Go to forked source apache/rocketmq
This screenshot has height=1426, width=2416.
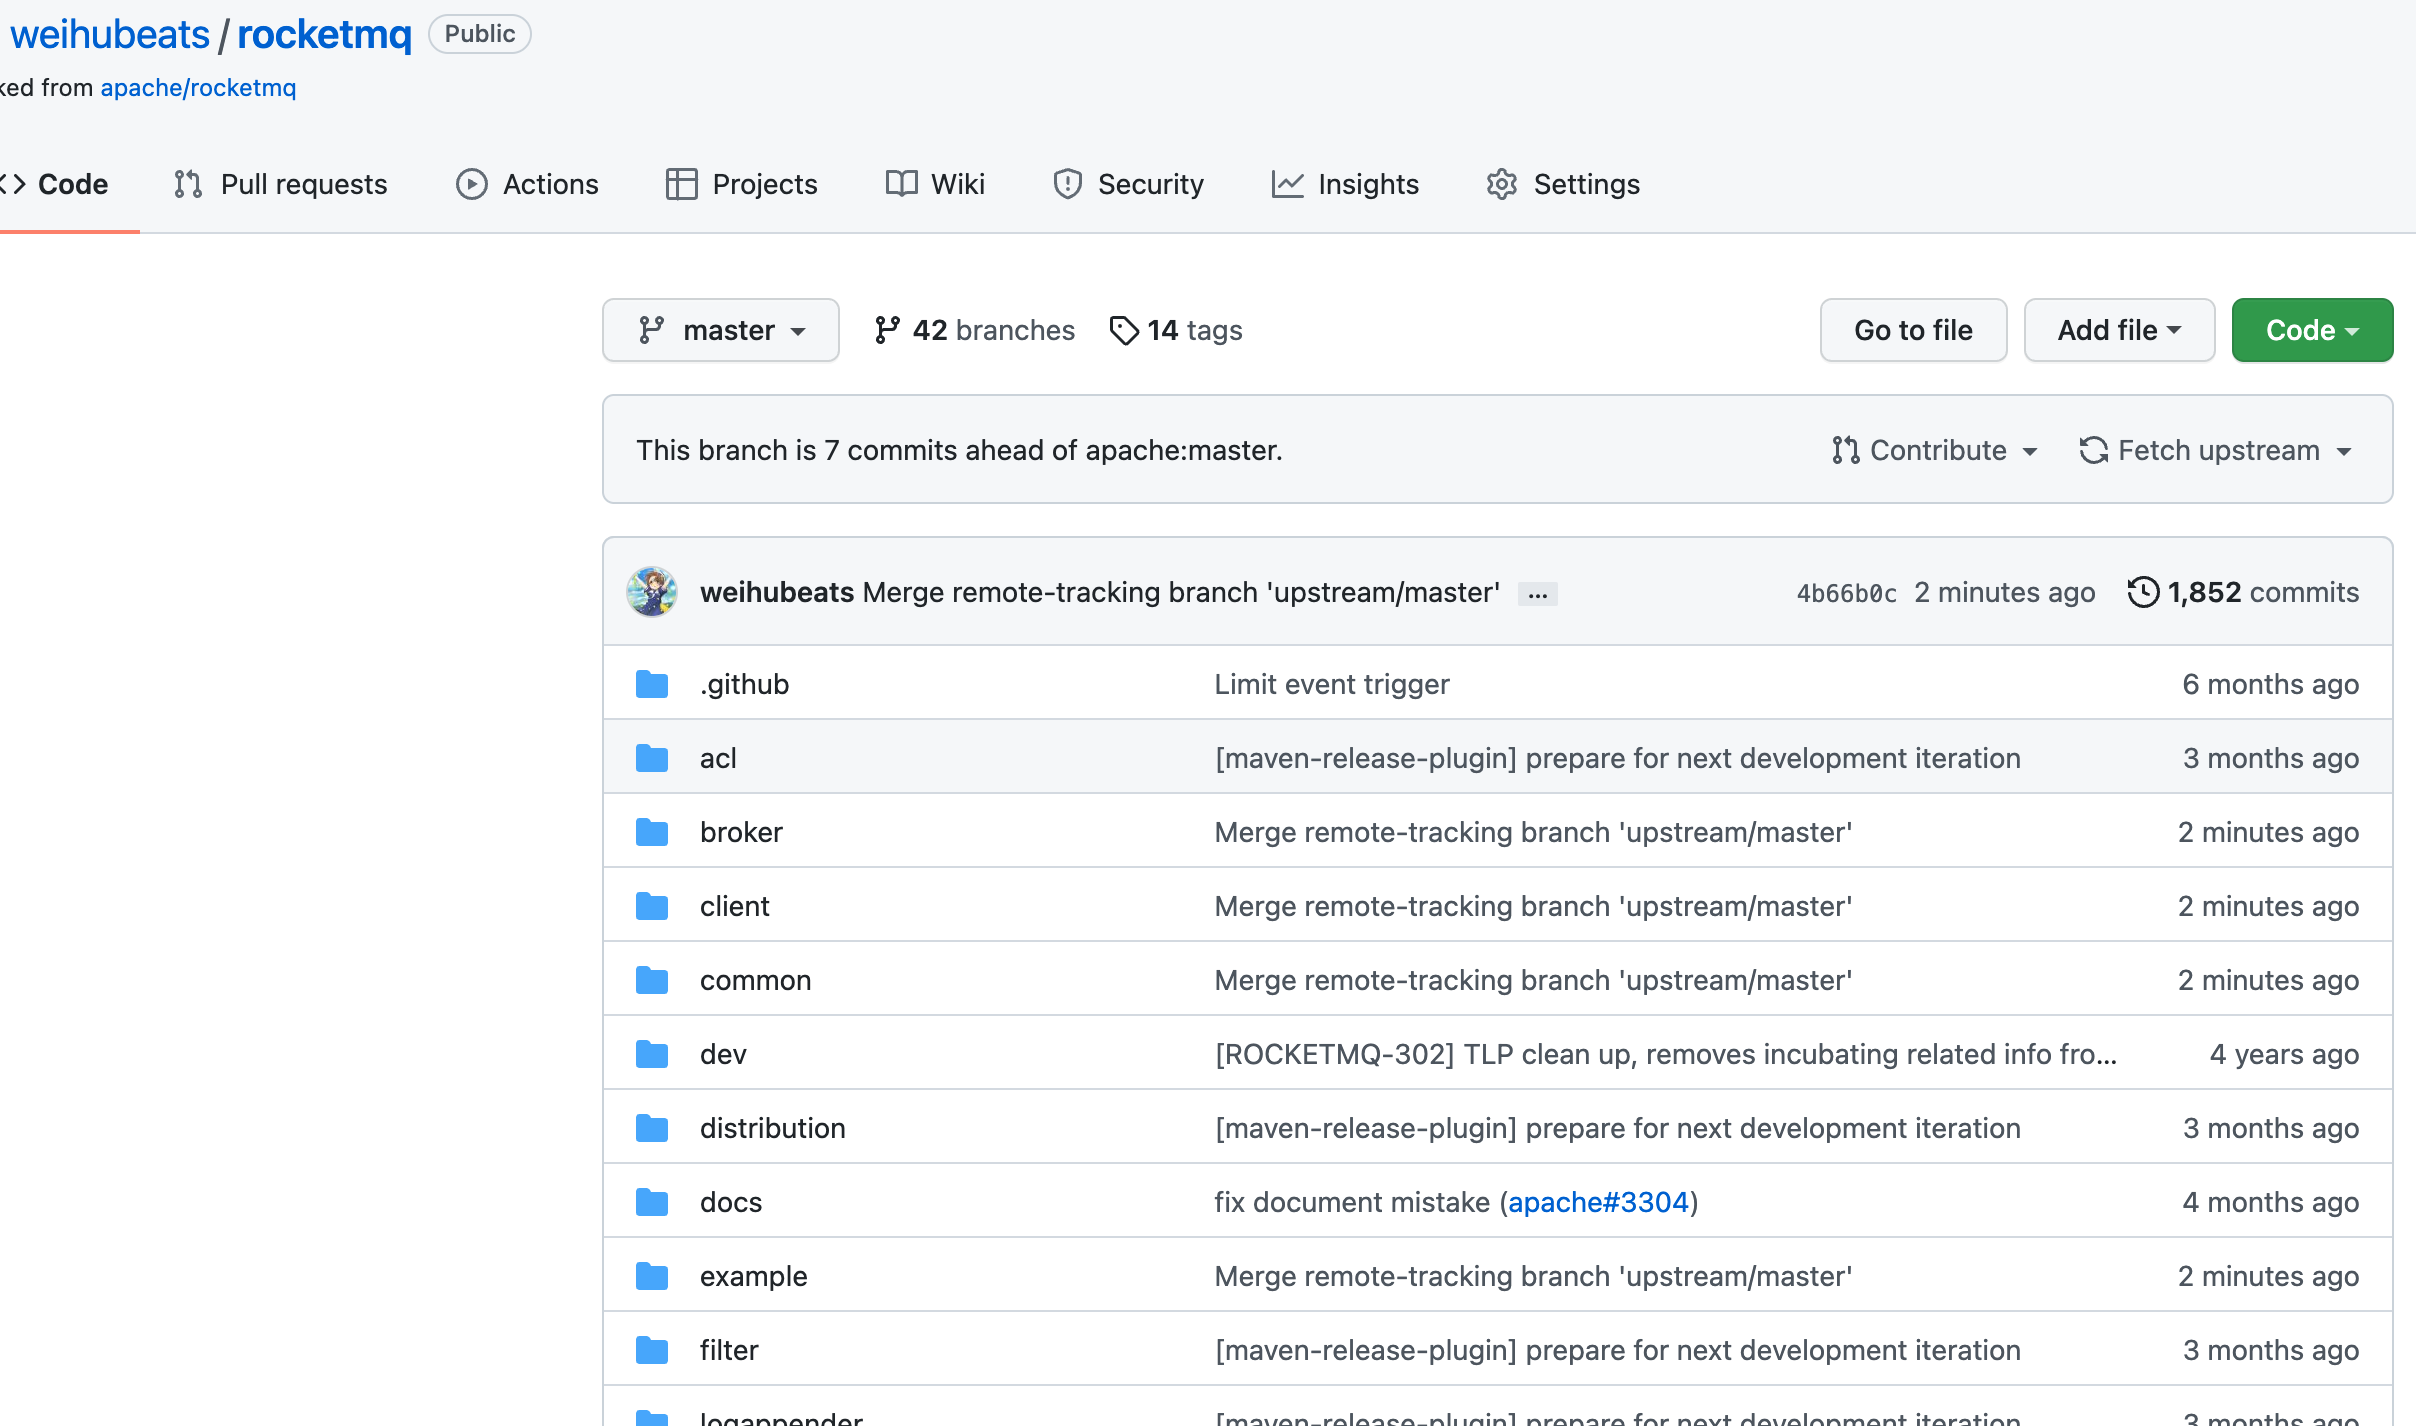click(198, 88)
